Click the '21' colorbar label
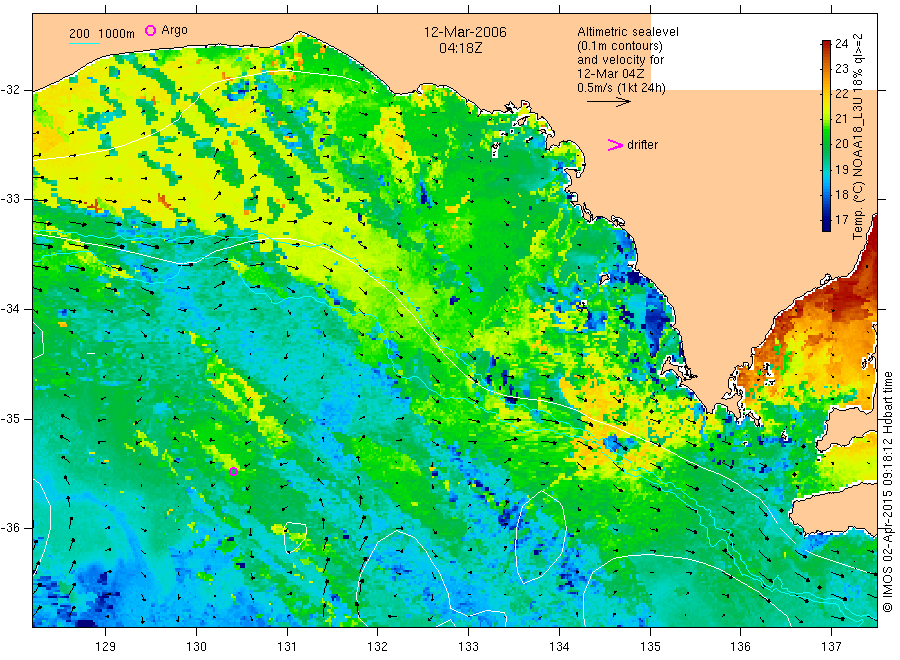 (x=841, y=119)
